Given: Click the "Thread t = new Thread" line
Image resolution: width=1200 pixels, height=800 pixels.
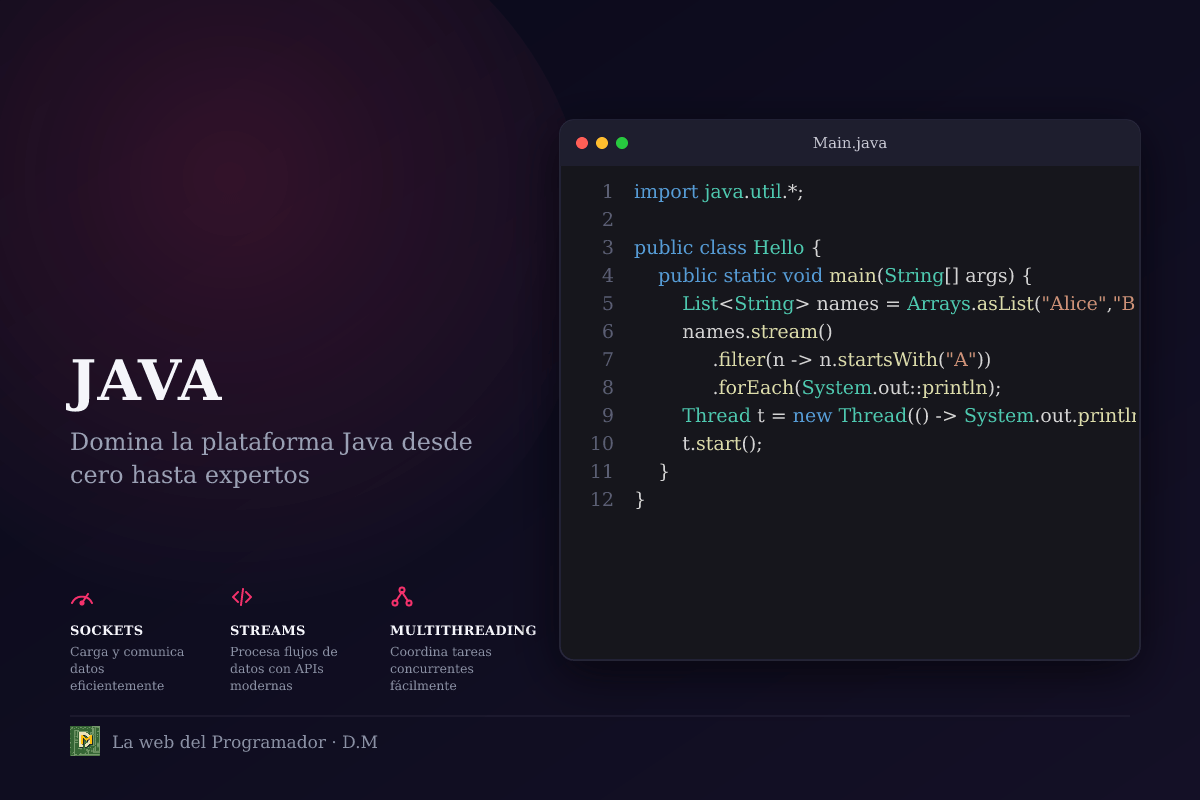Looking at the screenshot, I should click(x=909, y=416).
